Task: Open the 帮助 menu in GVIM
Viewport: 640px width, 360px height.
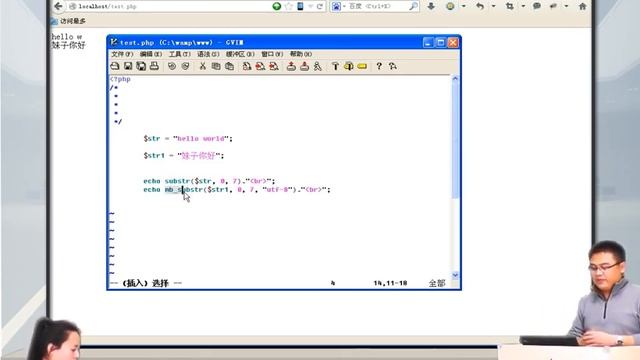Action: tap(301, 54)
